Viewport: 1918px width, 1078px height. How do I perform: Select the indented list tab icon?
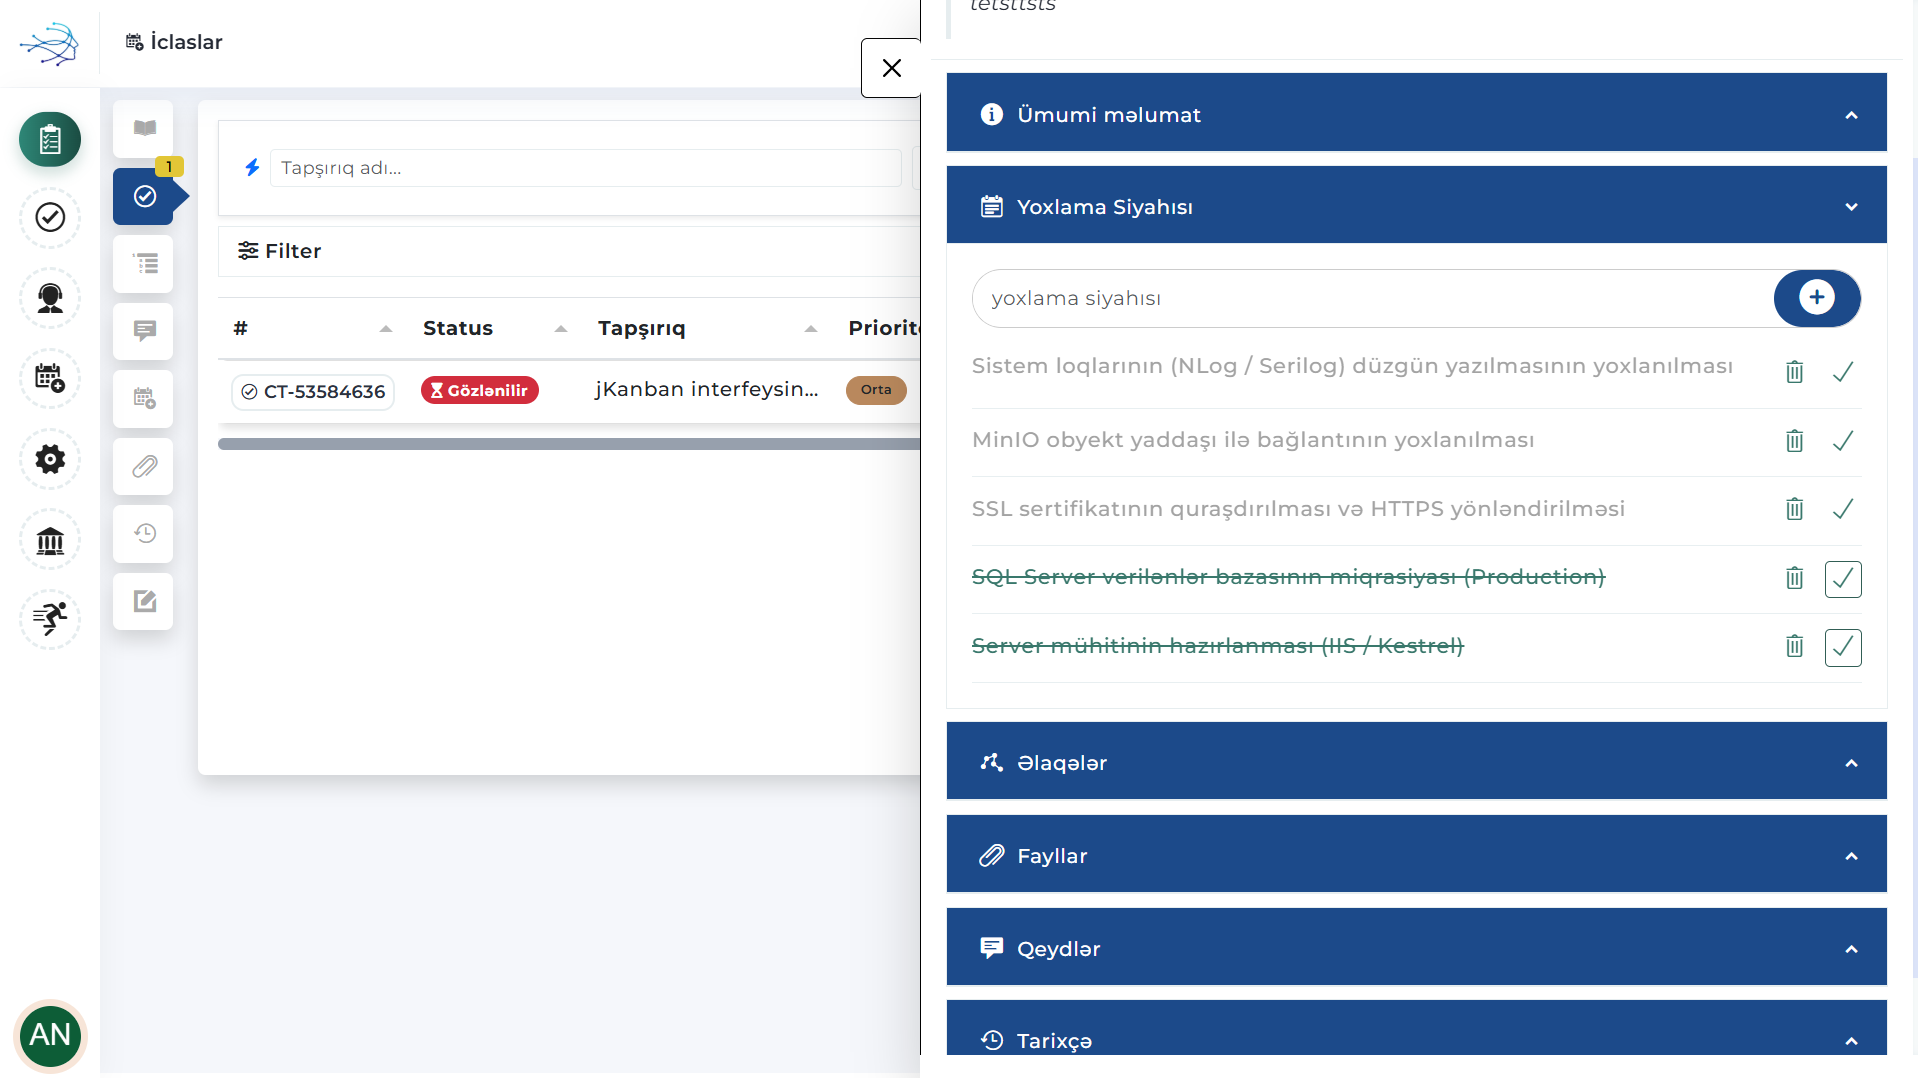pyautogui.click(x=144, y=264)
